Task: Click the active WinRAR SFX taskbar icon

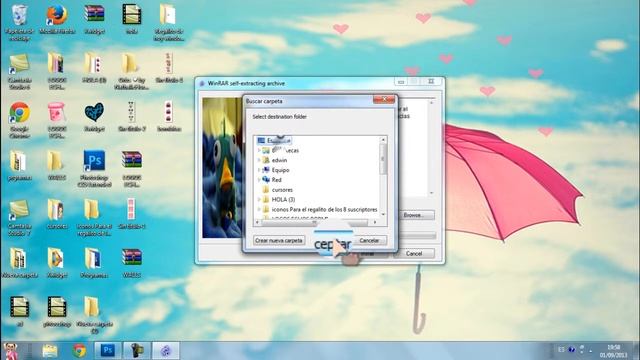Action: tap(165, 351)
